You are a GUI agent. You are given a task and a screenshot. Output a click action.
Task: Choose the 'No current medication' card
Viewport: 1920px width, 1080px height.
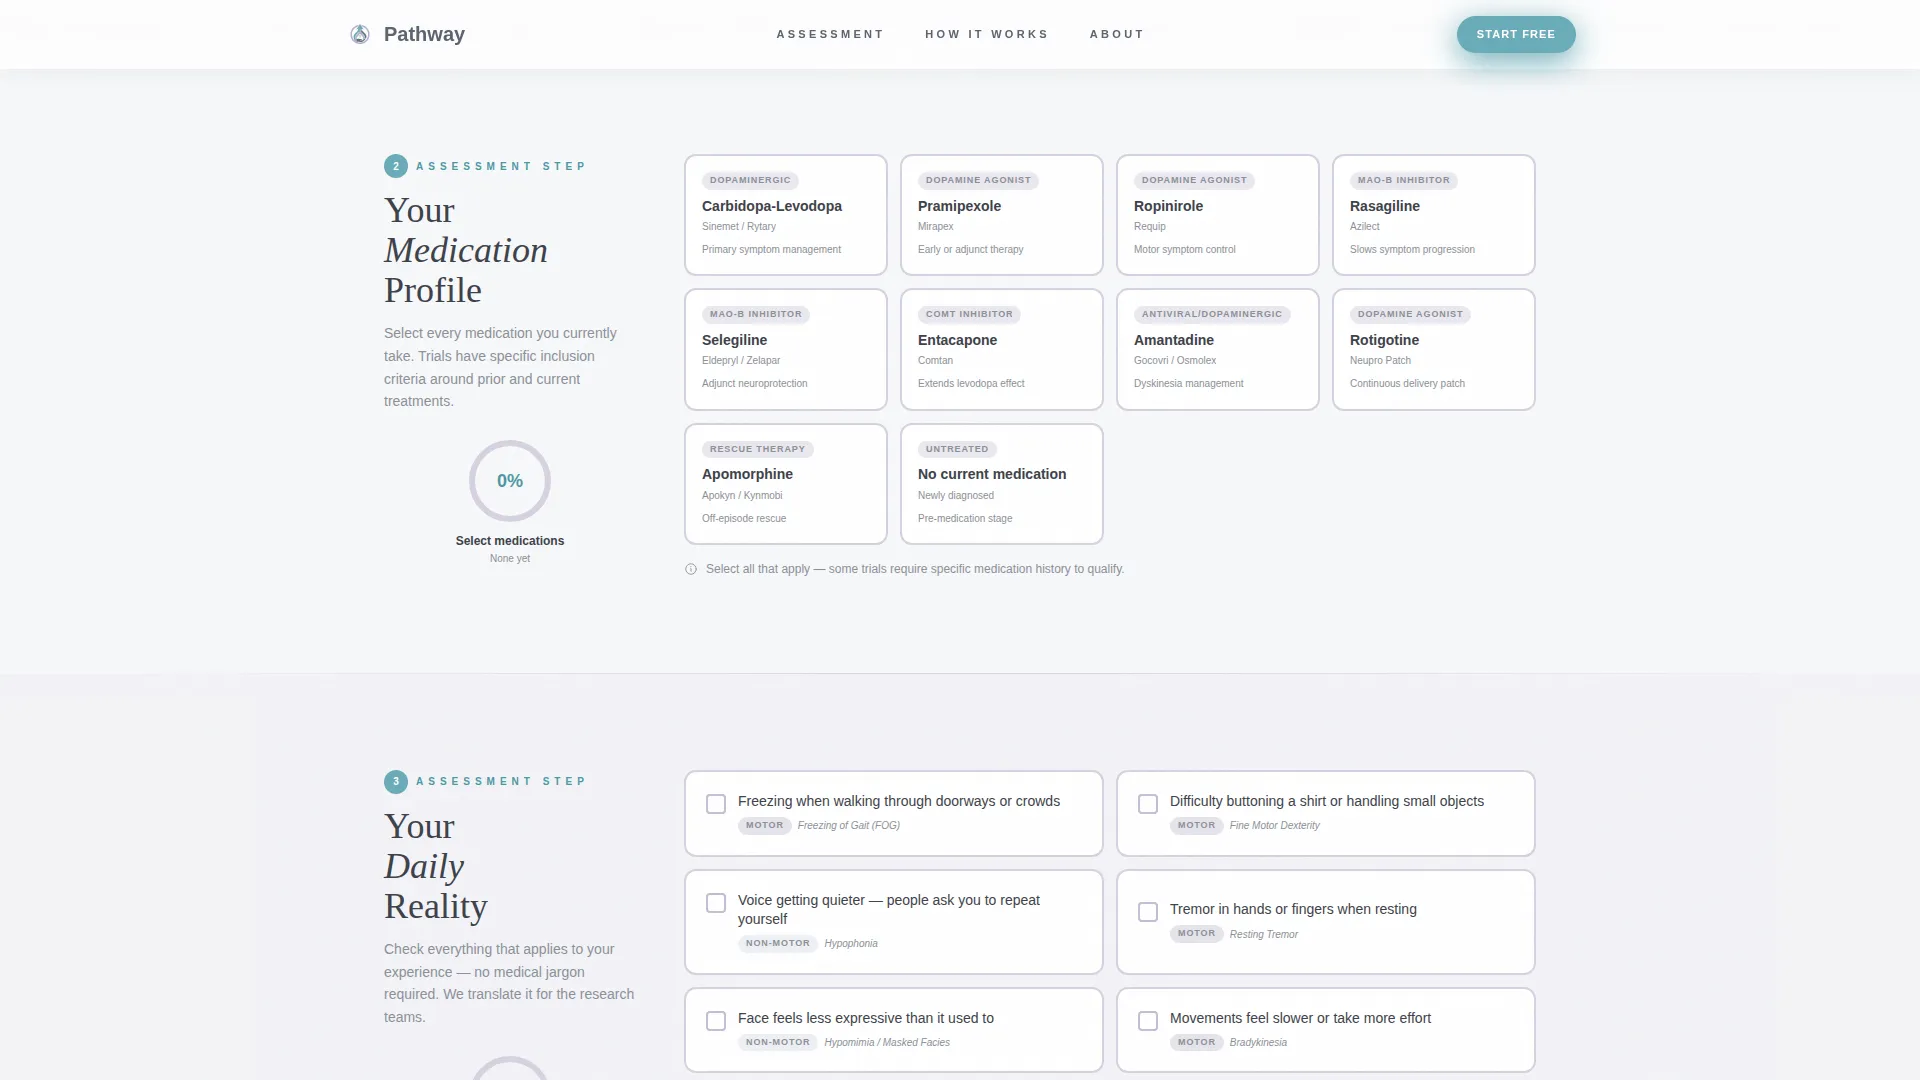point(1002,484)
